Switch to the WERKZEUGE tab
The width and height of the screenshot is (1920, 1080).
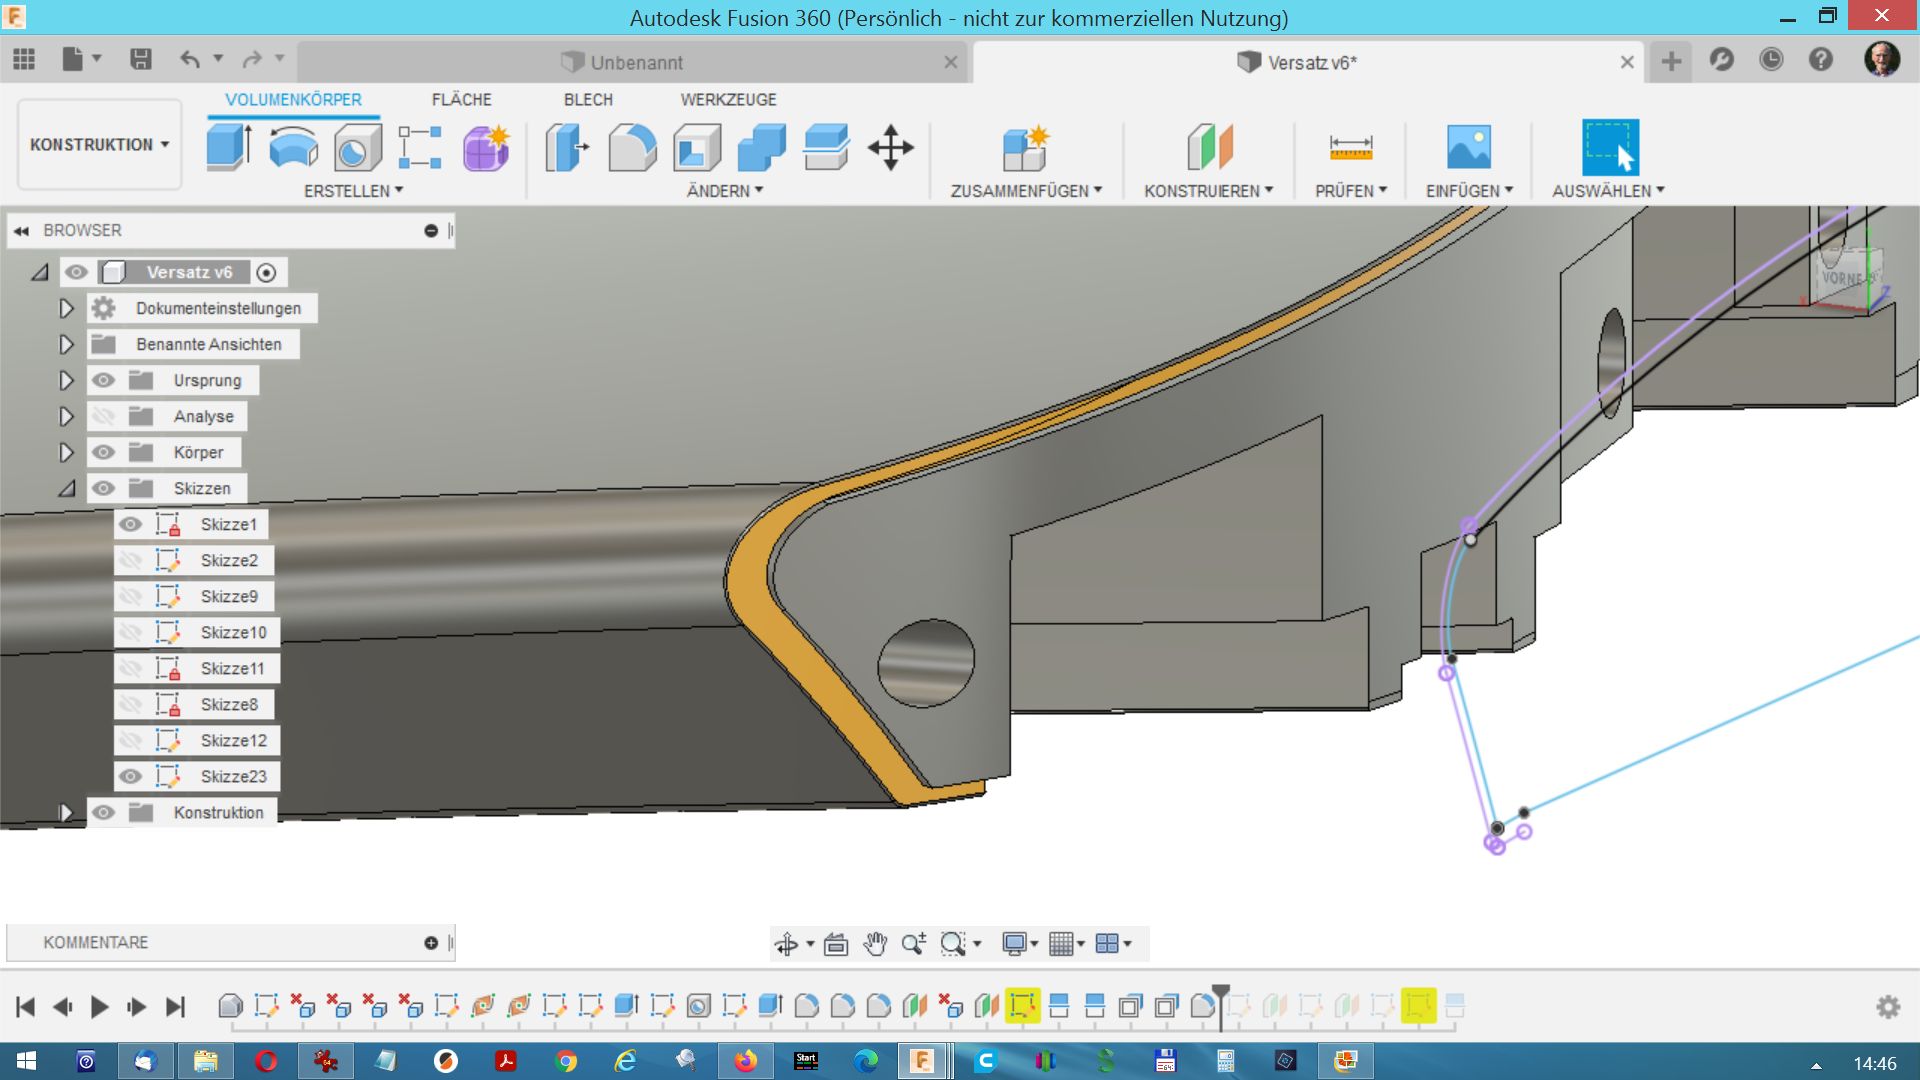coord(728,100)
